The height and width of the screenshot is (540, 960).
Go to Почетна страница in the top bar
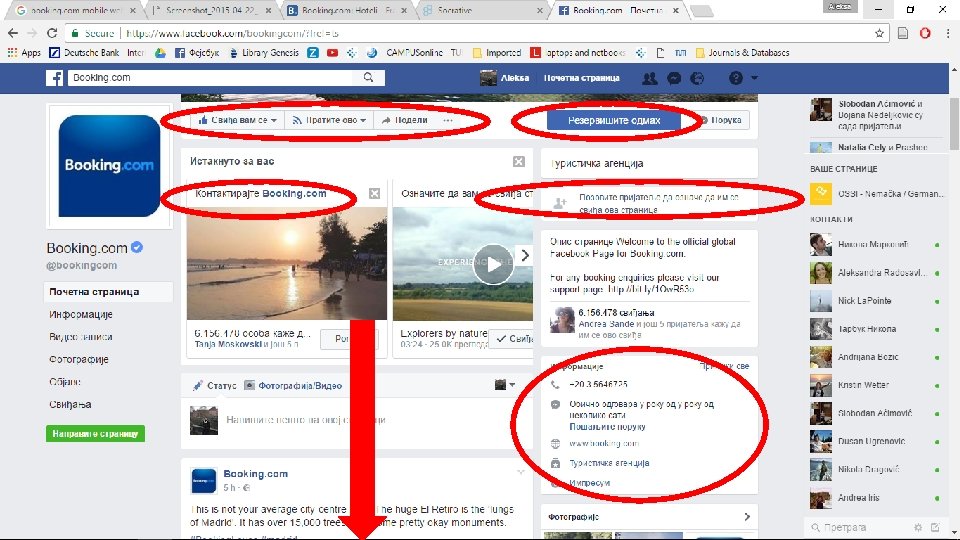582,78
